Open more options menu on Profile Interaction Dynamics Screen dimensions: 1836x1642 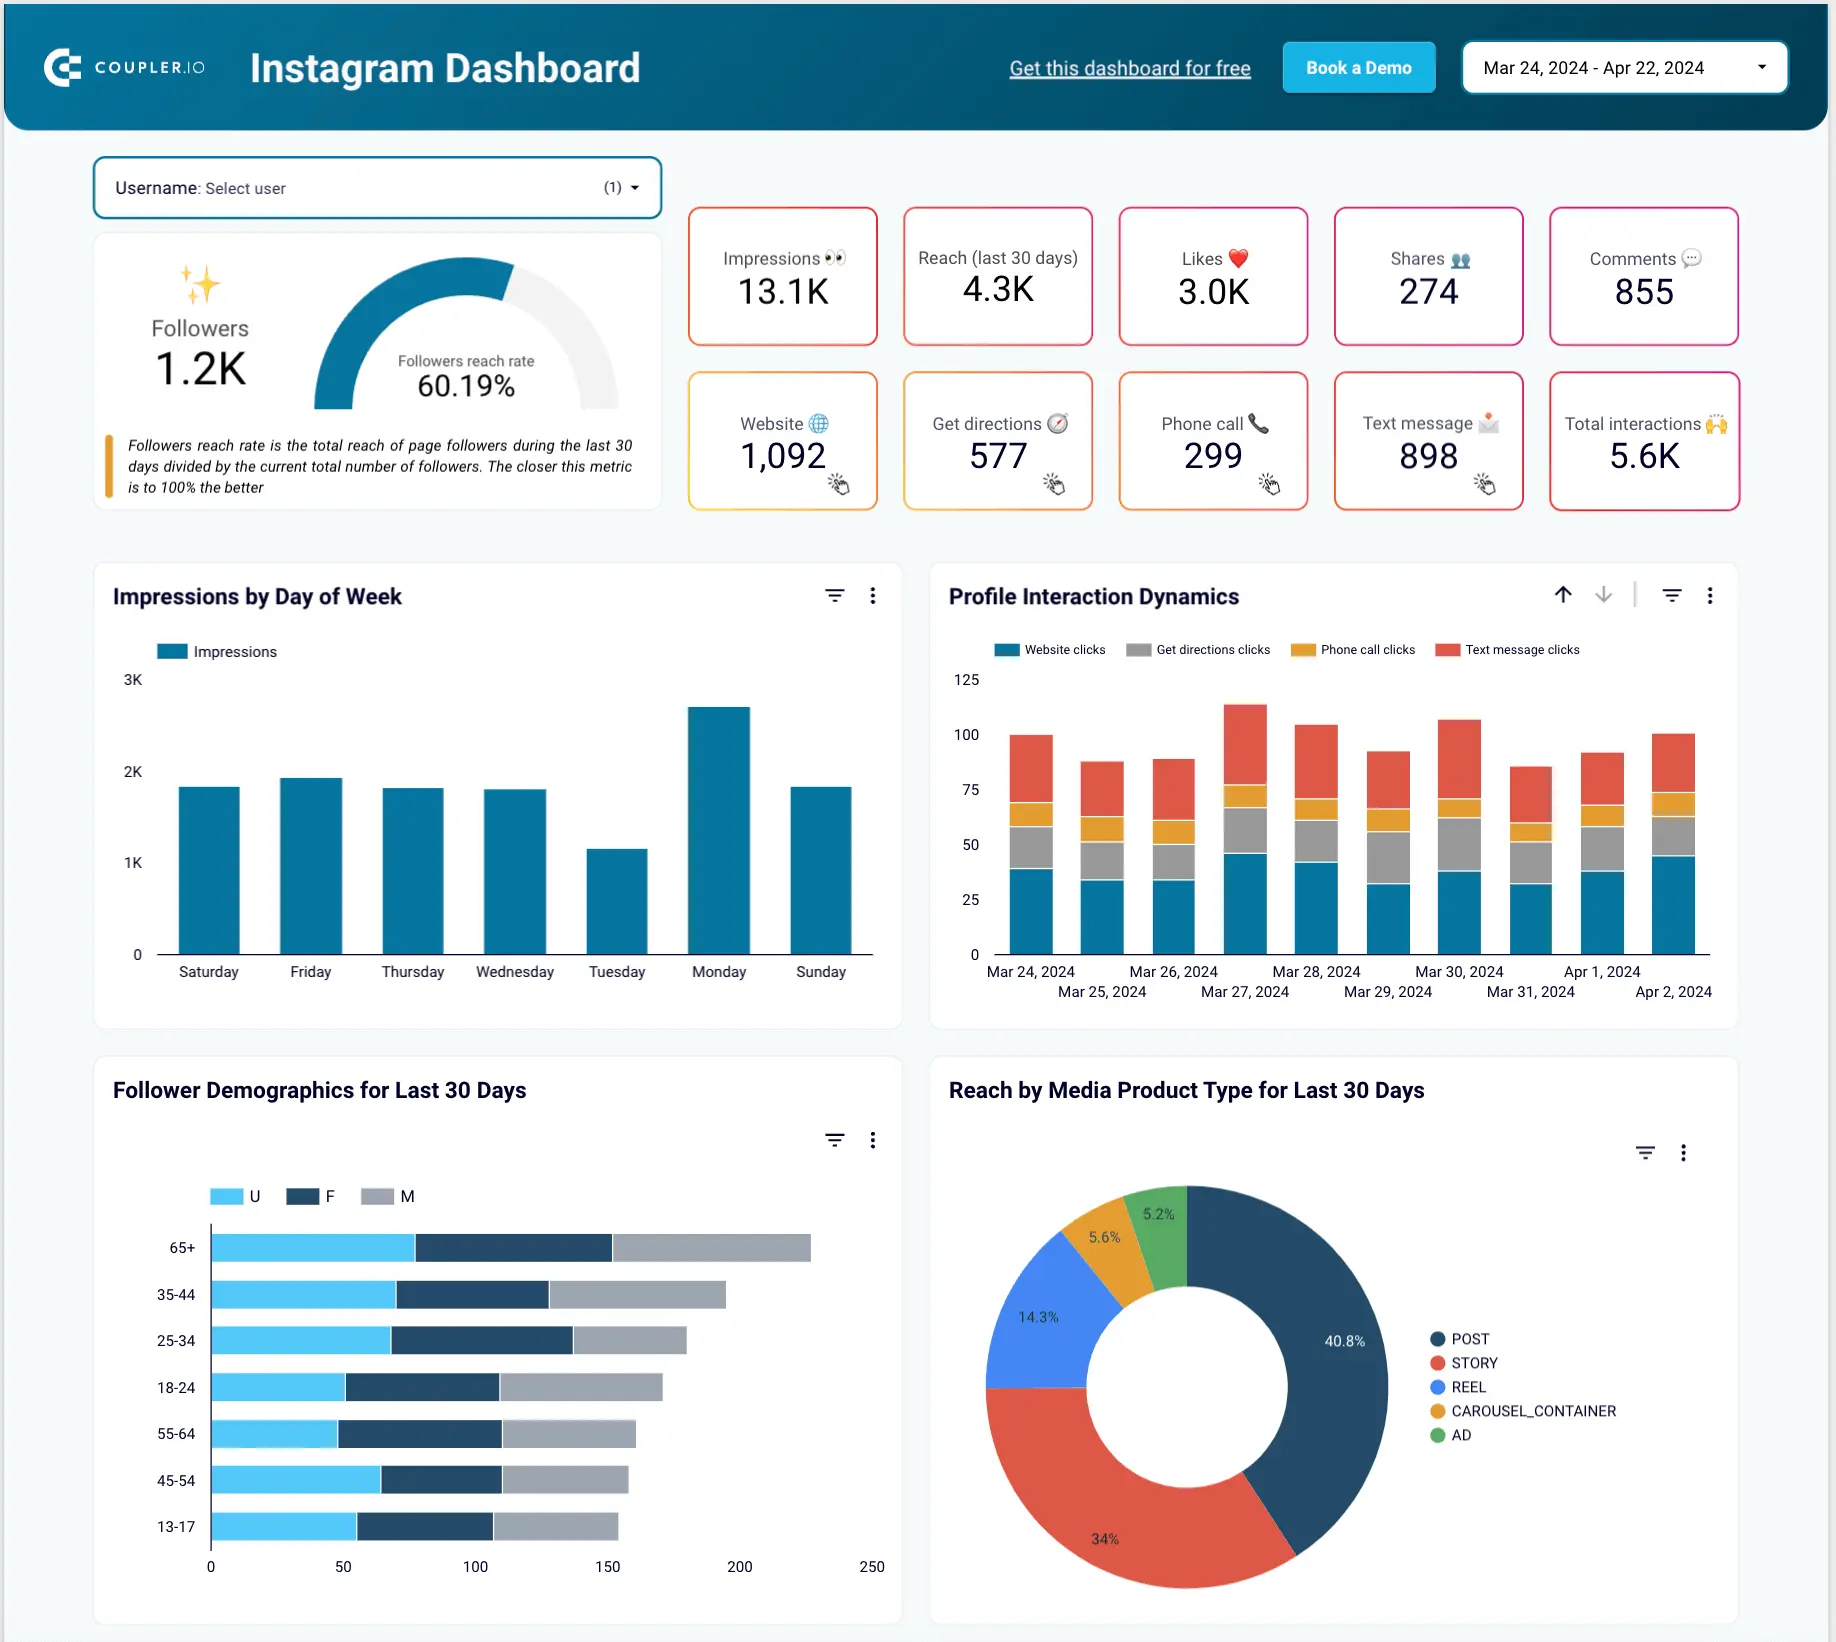[1710, 596]
